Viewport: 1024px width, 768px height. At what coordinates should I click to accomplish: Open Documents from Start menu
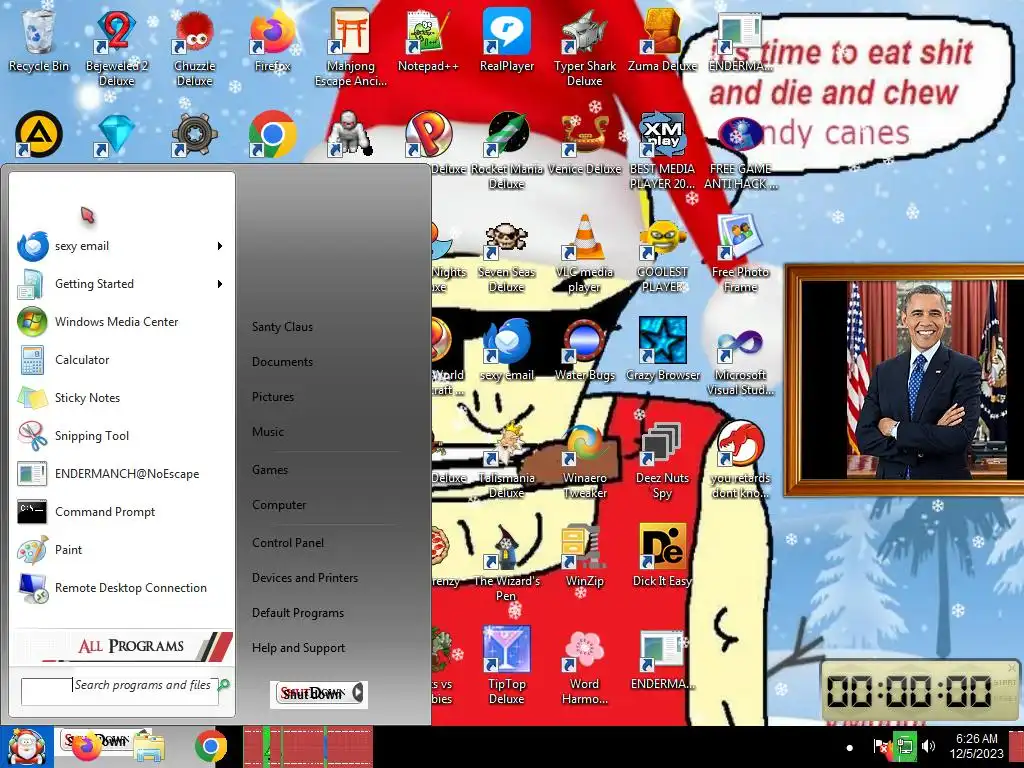coord(282,362)
